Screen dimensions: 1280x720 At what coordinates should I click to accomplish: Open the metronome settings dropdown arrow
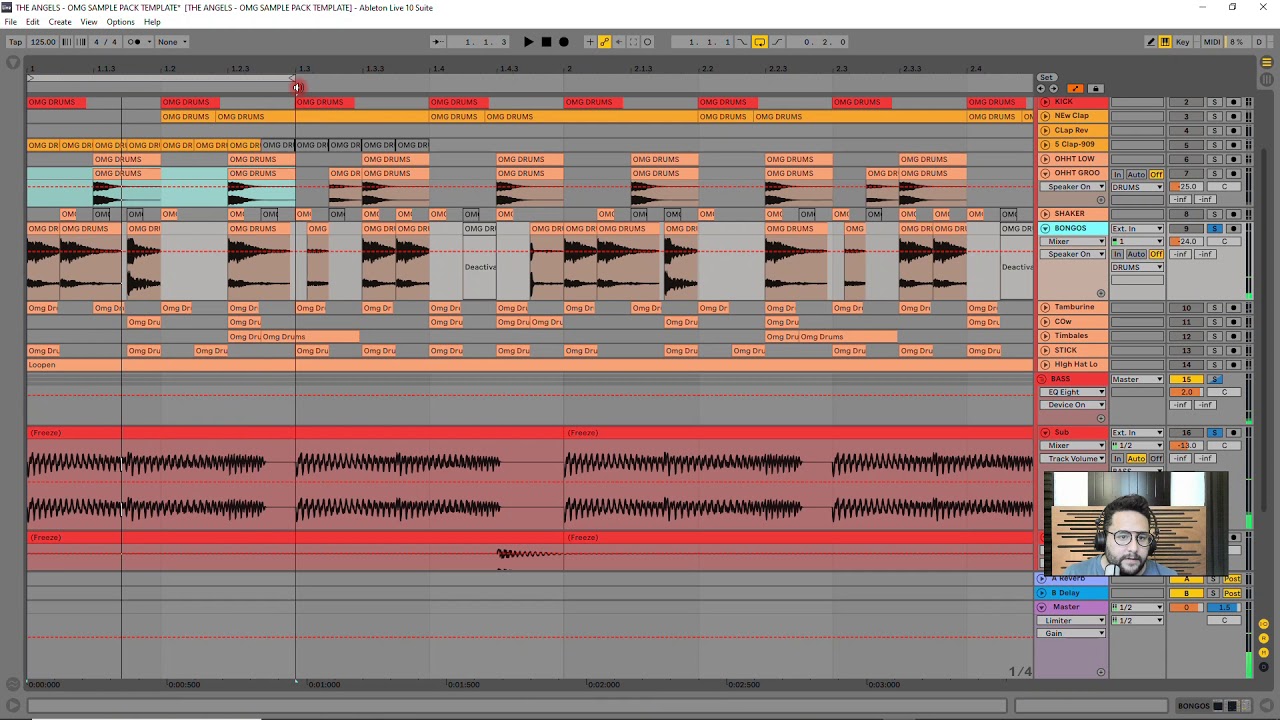[148, 42]
